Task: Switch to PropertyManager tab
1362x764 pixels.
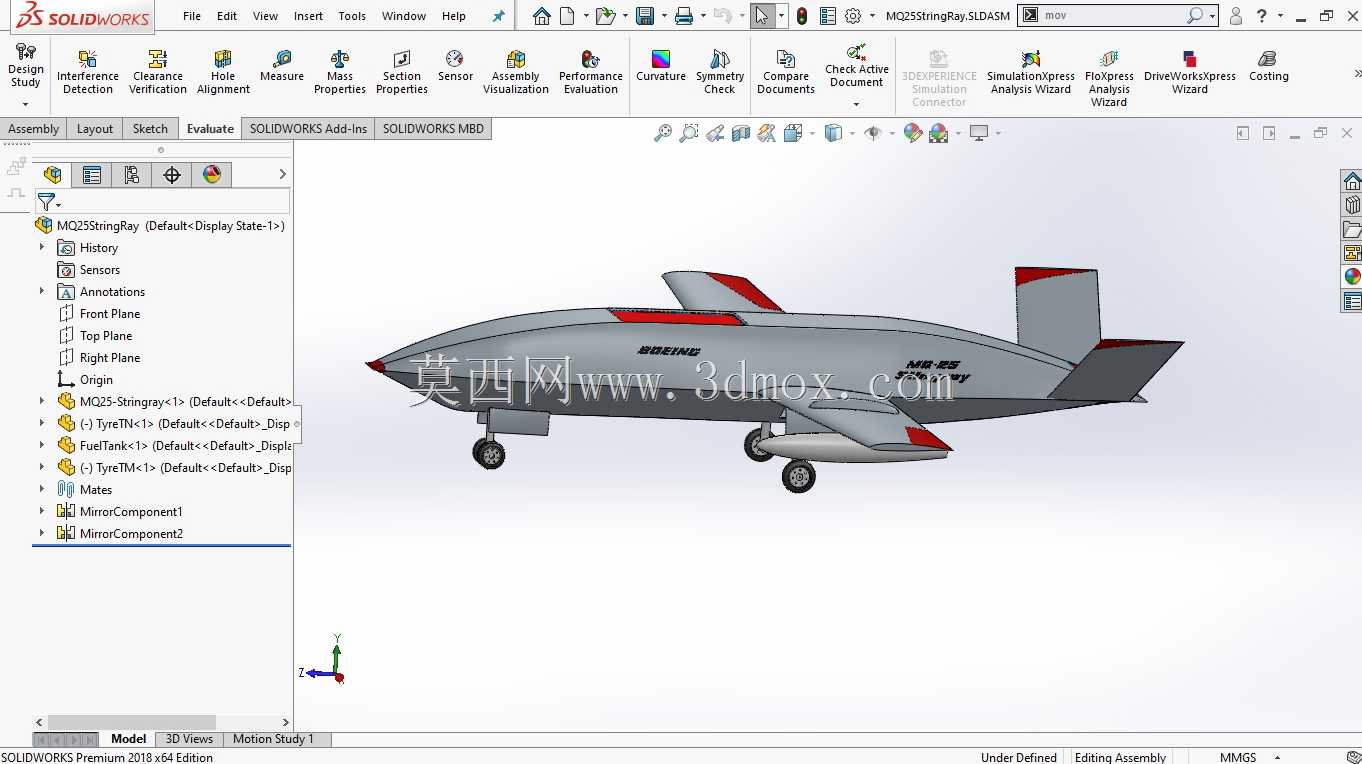Action: [92, 175]
